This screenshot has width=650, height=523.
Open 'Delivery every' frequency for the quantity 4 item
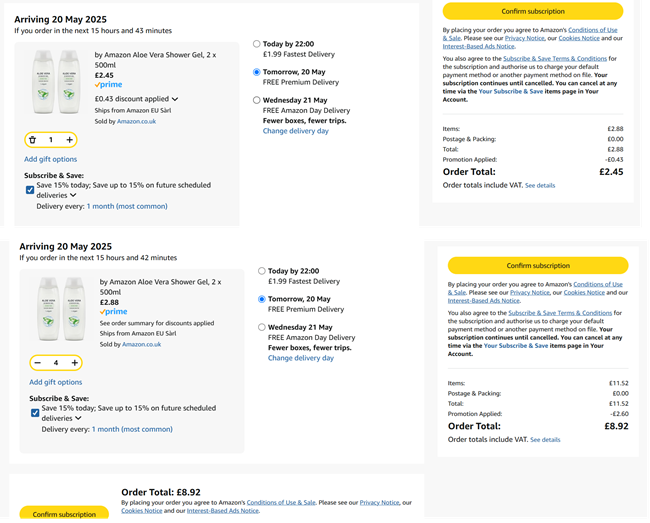pos(132,429)
